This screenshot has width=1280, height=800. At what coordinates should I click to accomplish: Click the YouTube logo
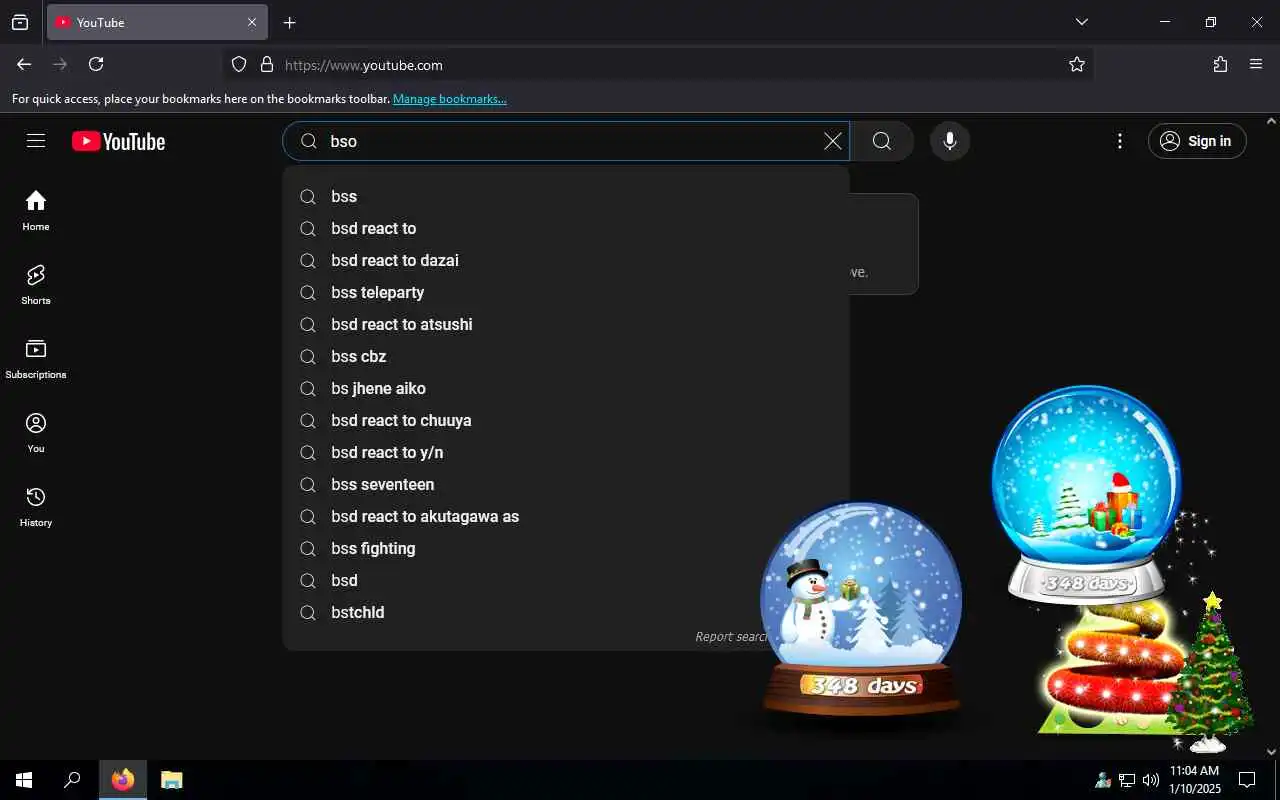point(119,142)
